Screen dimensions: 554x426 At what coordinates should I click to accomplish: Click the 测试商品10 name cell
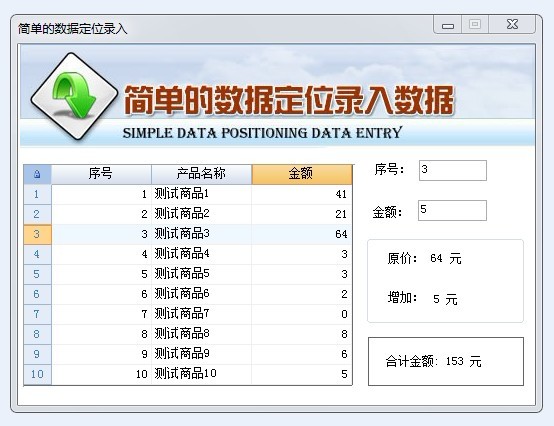201,374
